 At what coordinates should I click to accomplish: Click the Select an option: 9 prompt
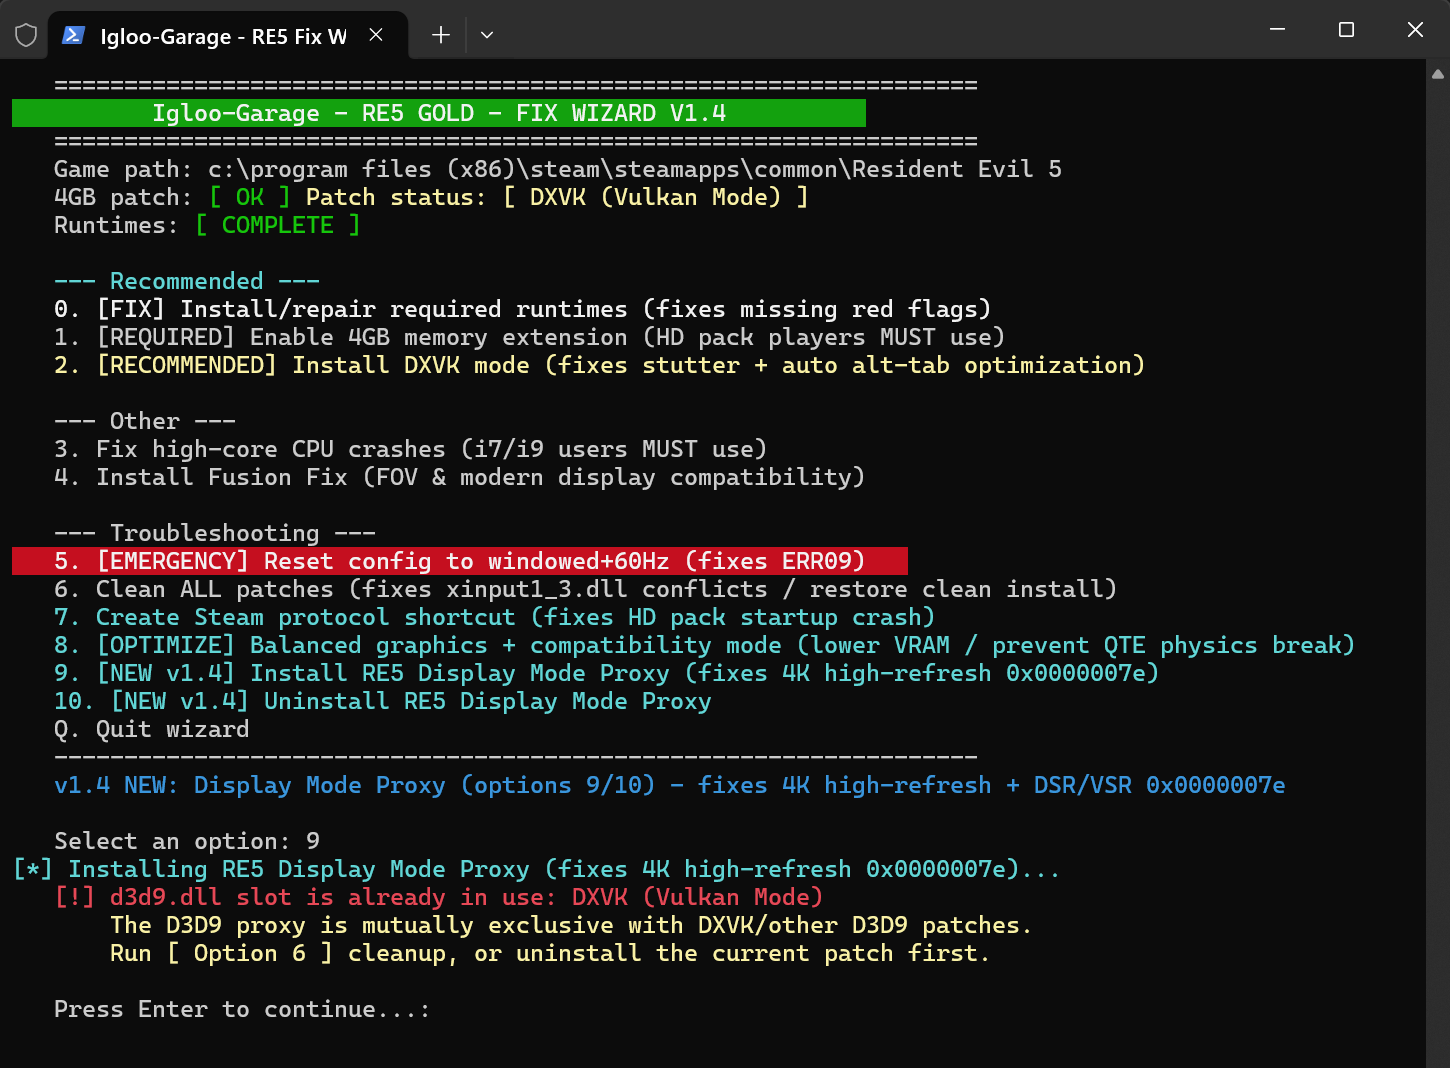coord(187,841)
